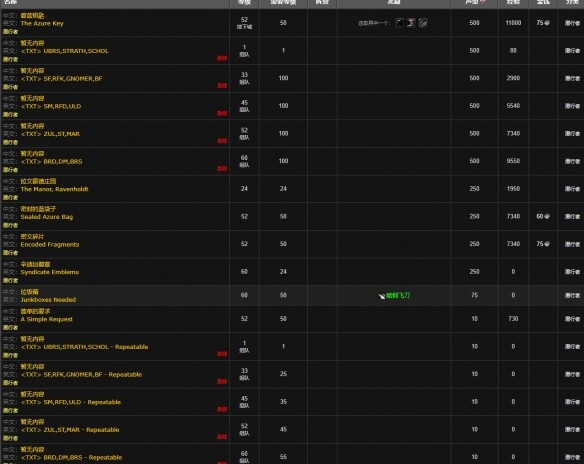Open the <TXT> ZUL,ST,MAR quest without Repeatable

coord(50,134)
